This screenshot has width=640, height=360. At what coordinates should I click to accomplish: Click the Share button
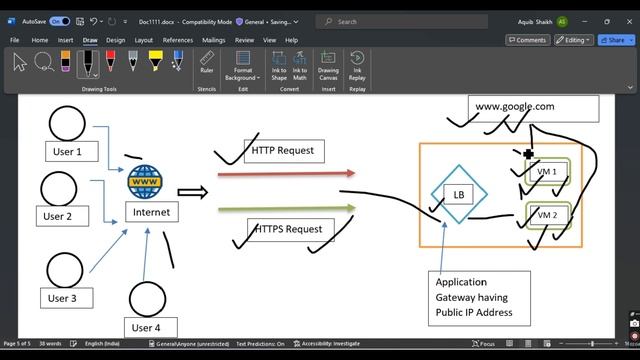point(613,40)
